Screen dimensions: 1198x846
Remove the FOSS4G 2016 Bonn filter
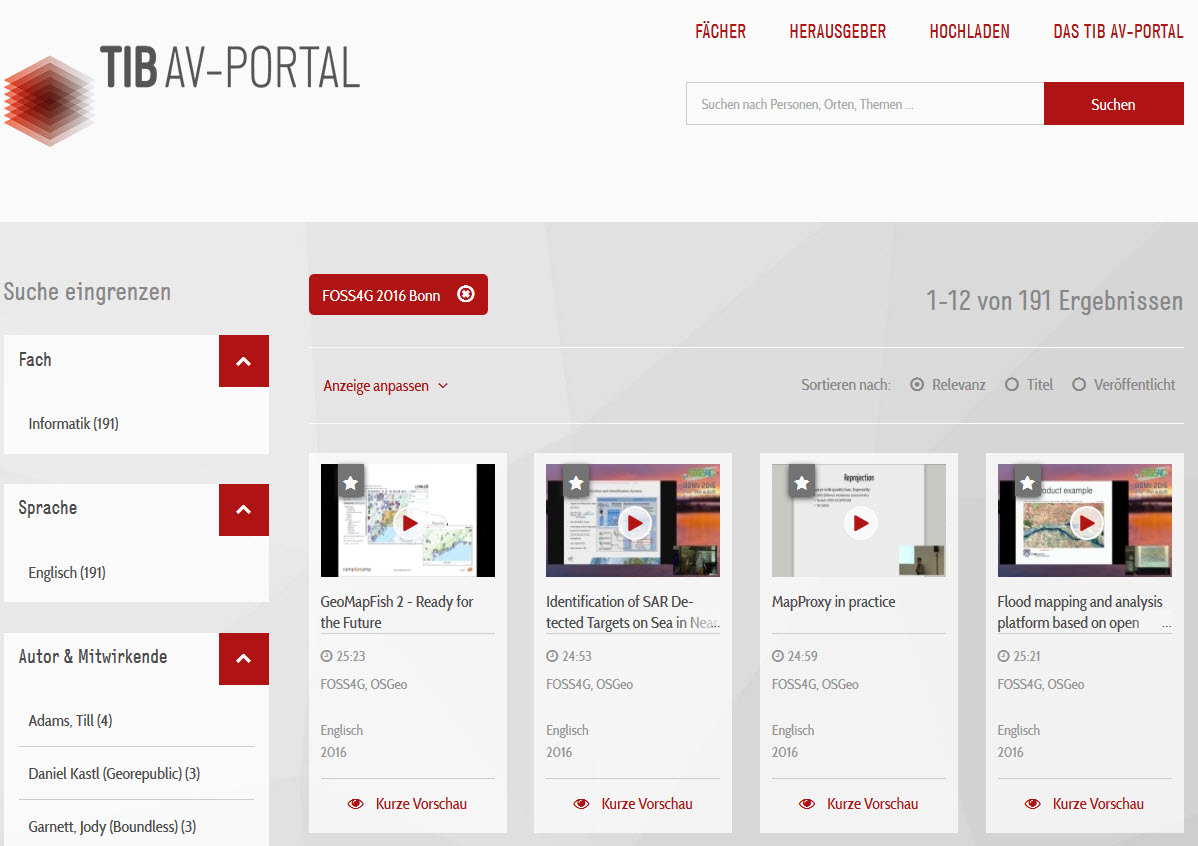(465, 294)
